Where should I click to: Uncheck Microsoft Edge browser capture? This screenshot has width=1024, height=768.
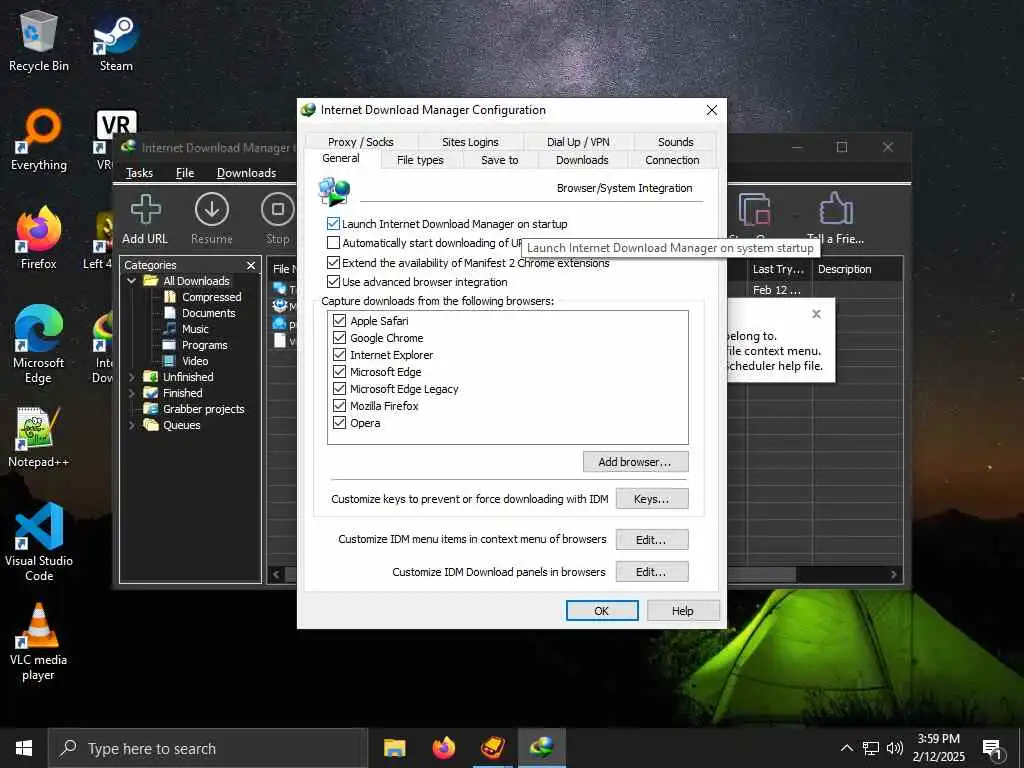339,372
